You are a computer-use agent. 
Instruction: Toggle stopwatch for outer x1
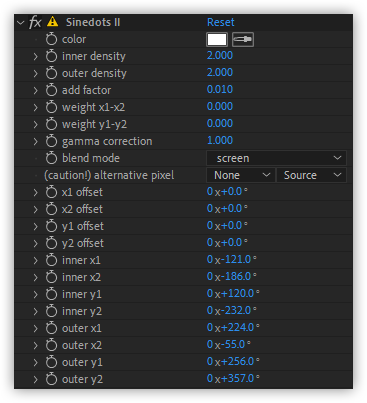pos(51,328)
